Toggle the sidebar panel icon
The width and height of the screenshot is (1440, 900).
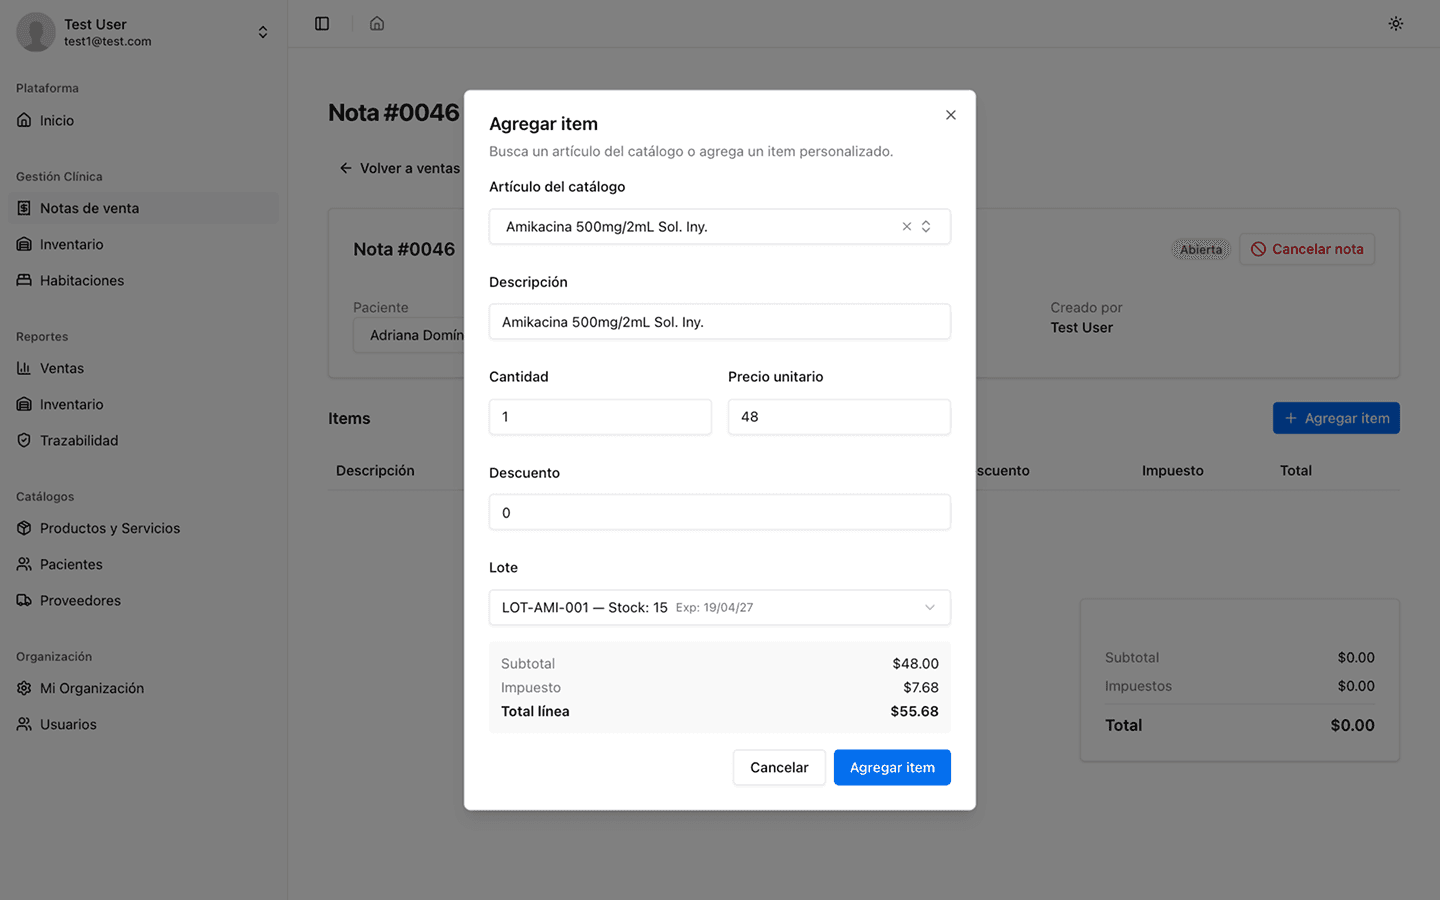click(322, 23)
